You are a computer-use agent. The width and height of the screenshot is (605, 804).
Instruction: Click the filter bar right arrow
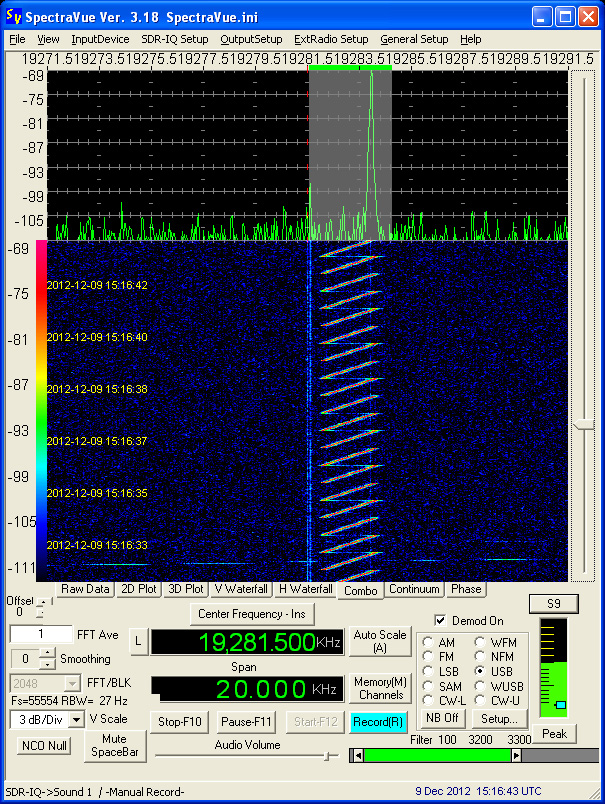pyautogui.click(x=516, y=755)
